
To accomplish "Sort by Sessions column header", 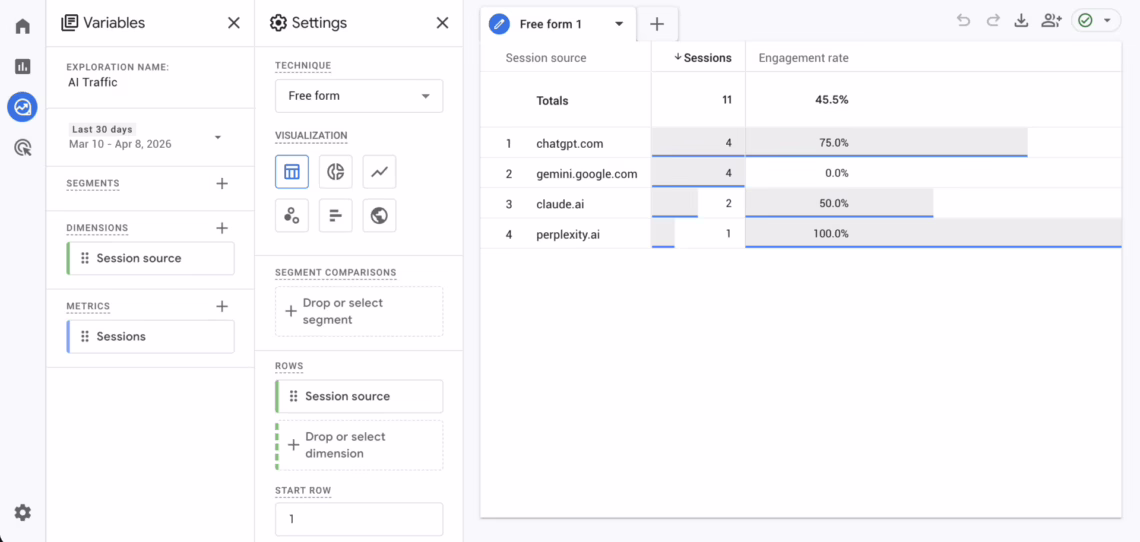I will click(702, 57).
